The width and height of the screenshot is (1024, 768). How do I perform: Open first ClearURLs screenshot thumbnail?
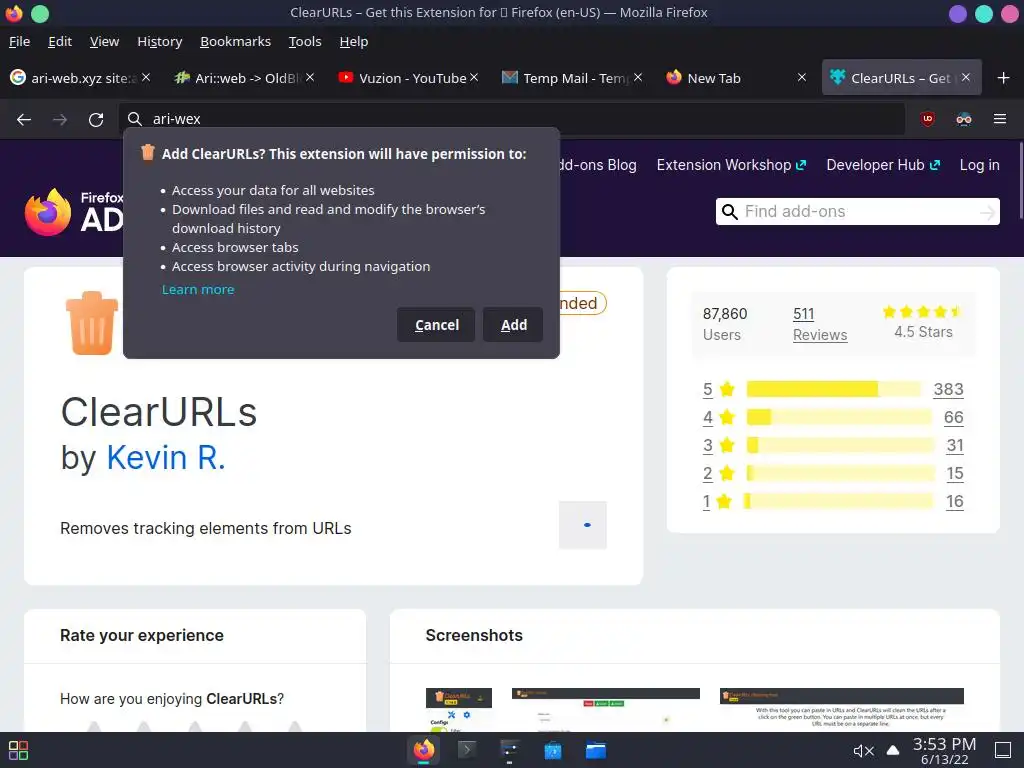tap(458, 710)
